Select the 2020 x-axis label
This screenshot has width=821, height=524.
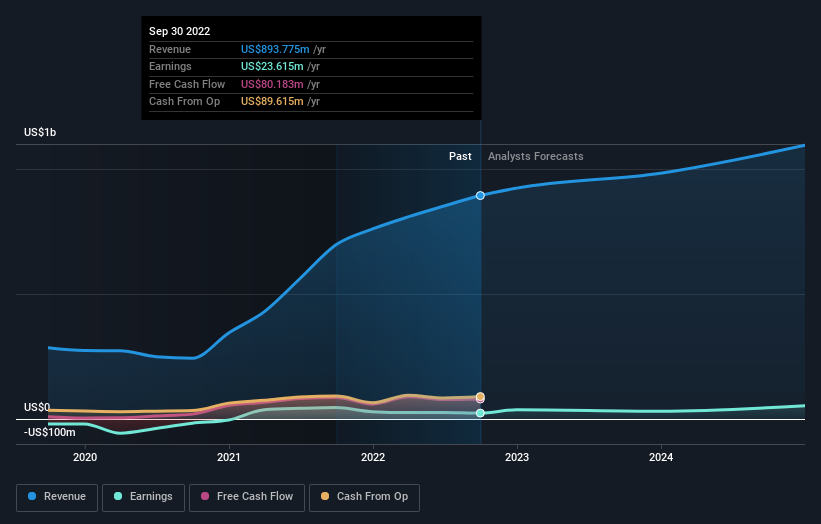click(x=85, y=458)
